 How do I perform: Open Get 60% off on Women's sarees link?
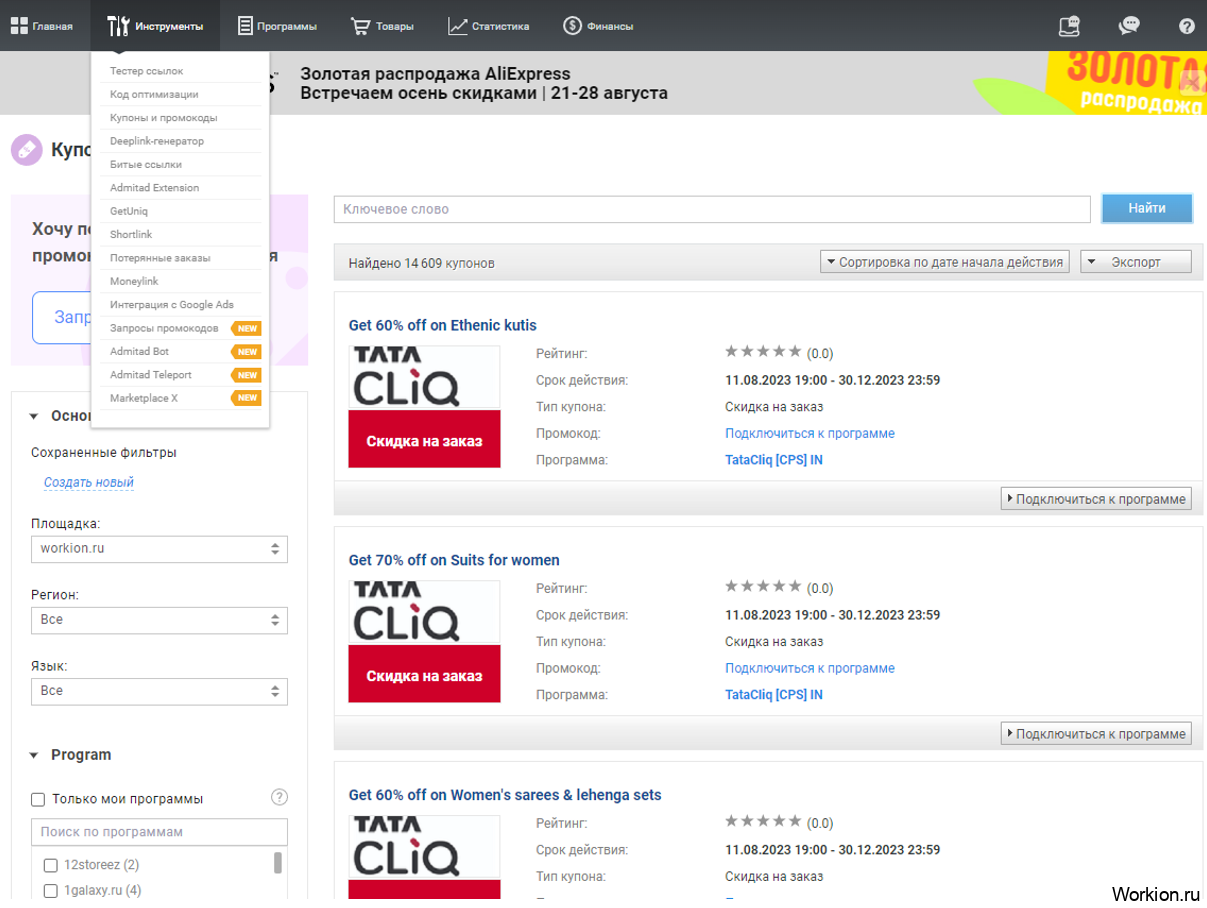505,795
